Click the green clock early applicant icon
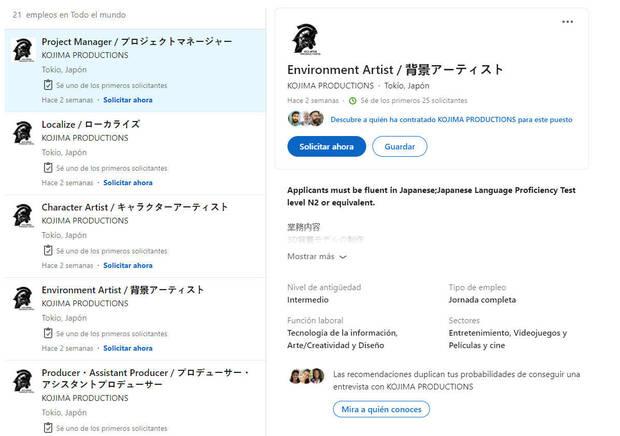The image size is (620, 436). tap(353, 101)
